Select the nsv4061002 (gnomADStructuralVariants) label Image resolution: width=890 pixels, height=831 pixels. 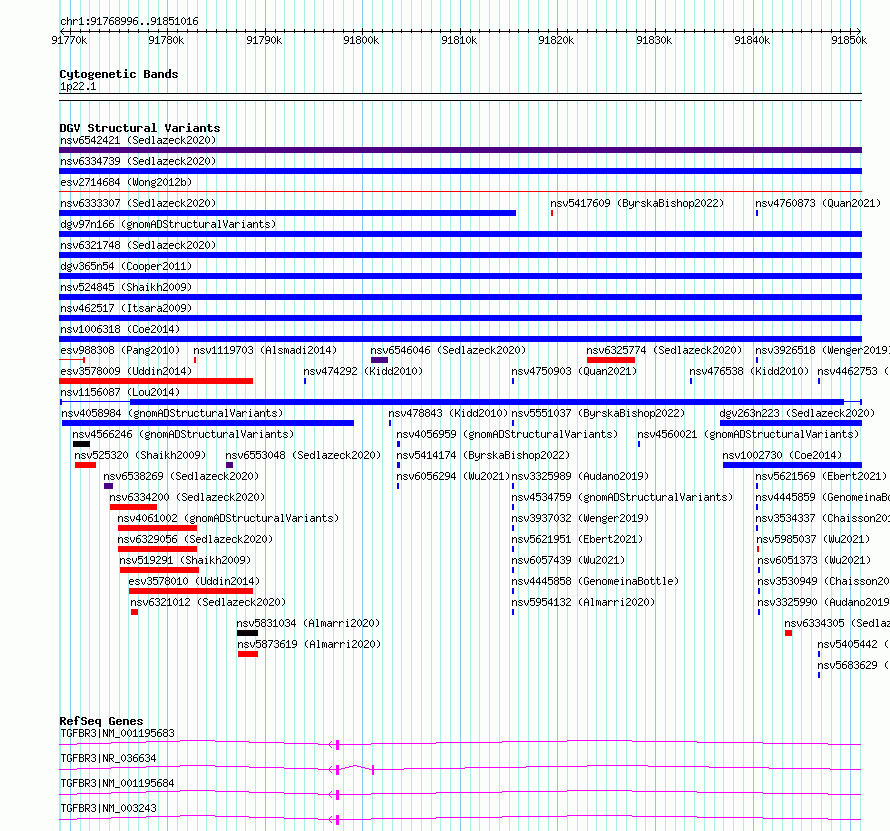[x=228, y=518]
